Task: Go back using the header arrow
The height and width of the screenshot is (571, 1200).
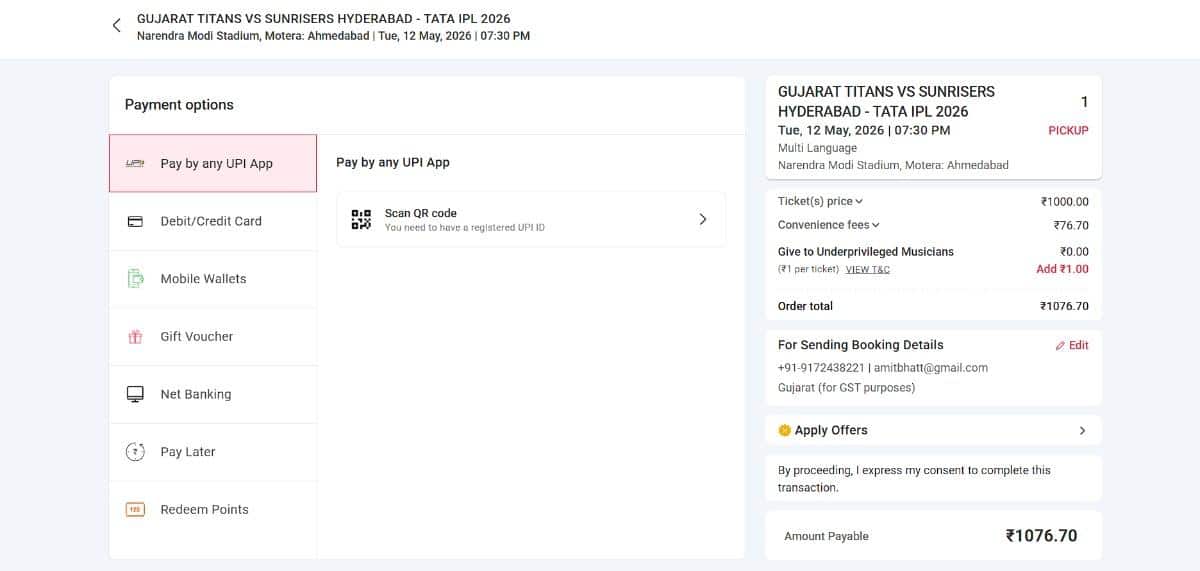Action: tap(117, 26)
